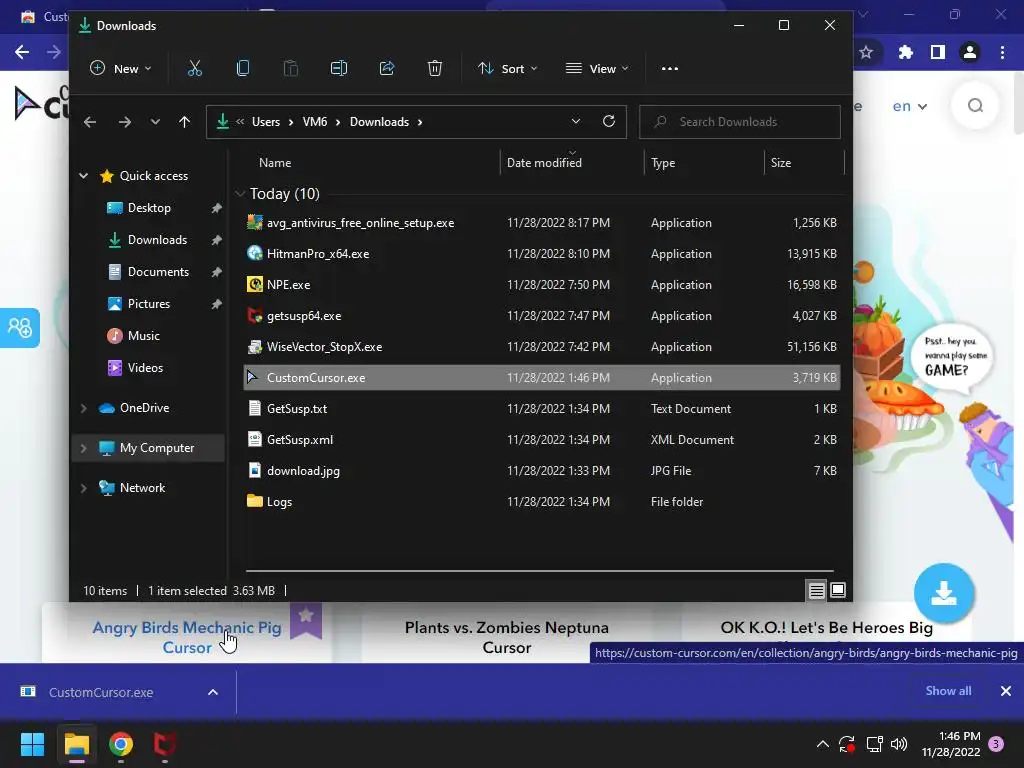Open Chrome profile avatar icon
This screenshot has height=768, width=1024.
(970, 52)
